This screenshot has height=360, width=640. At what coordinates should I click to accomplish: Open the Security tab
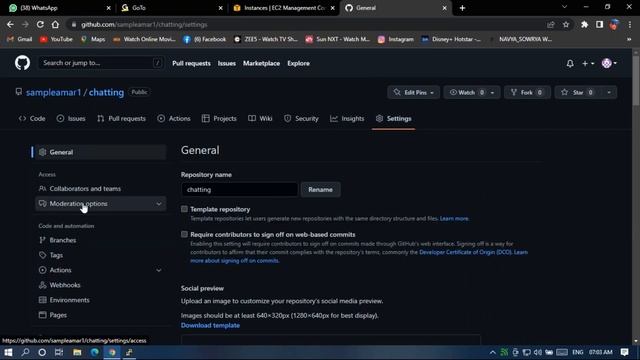pos(301,118)
